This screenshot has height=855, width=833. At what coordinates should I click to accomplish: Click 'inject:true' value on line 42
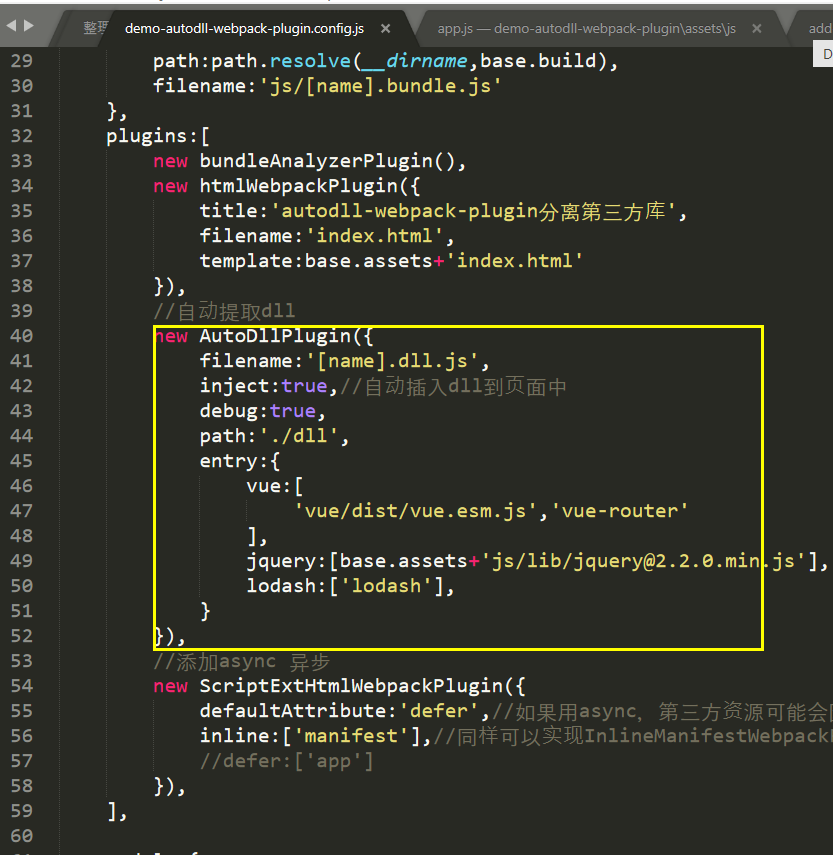[x=263, y=386]
